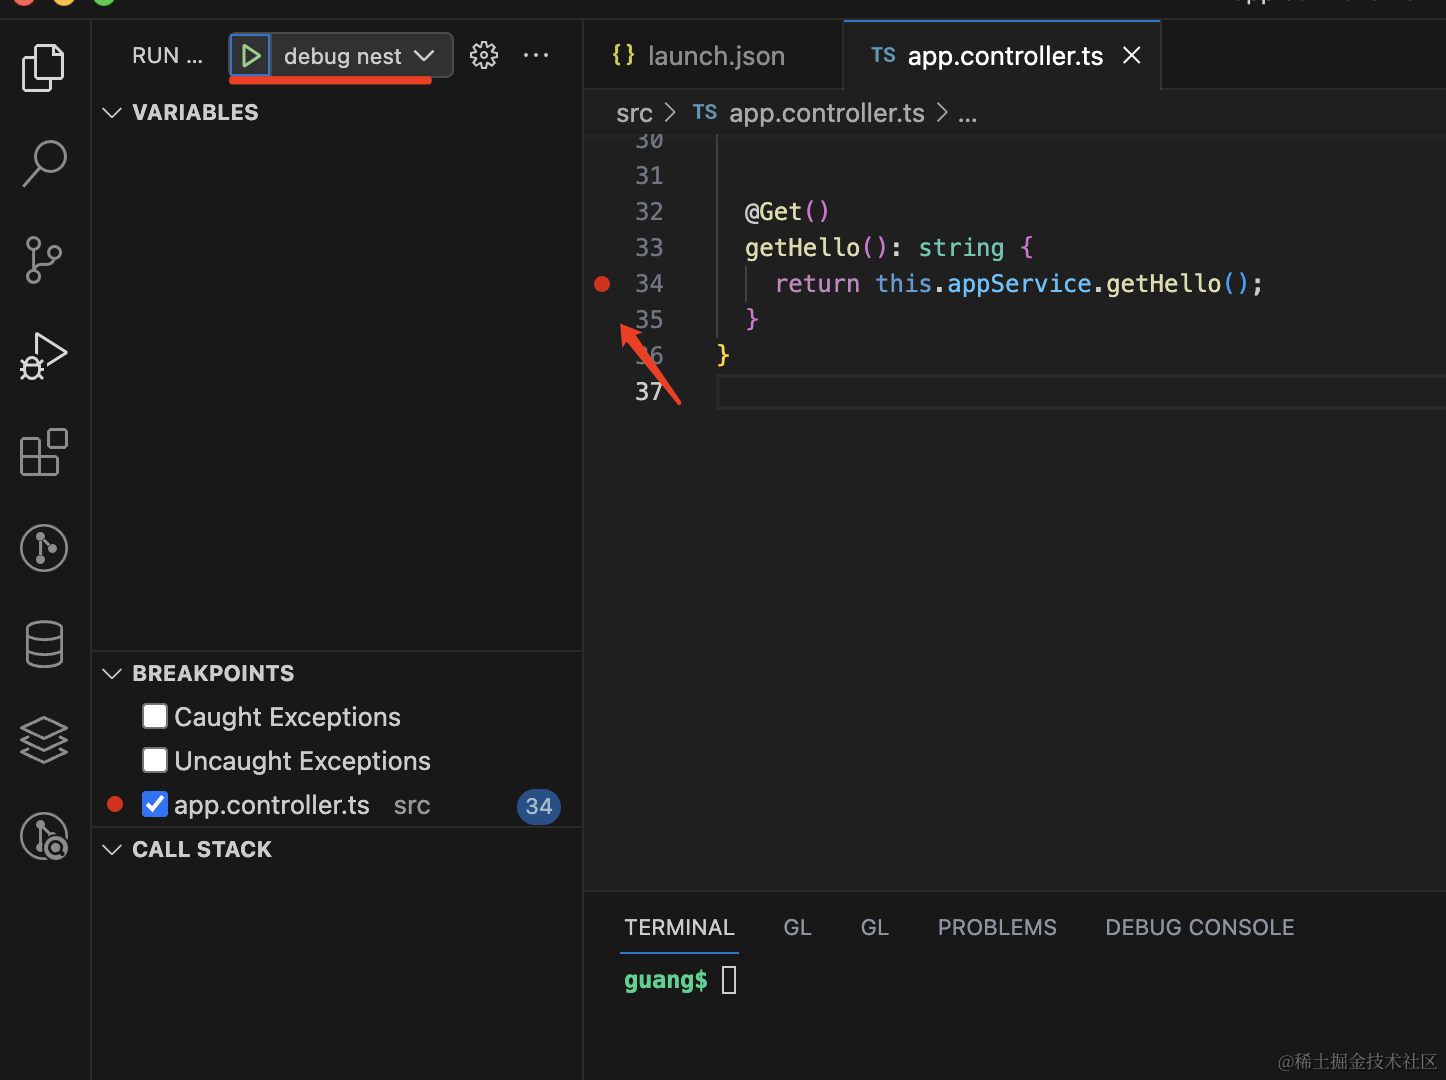Open the Explorer view in activity bar
Image resolution: width=1446 pixels, height=1080 pixels.
[44, 68]
